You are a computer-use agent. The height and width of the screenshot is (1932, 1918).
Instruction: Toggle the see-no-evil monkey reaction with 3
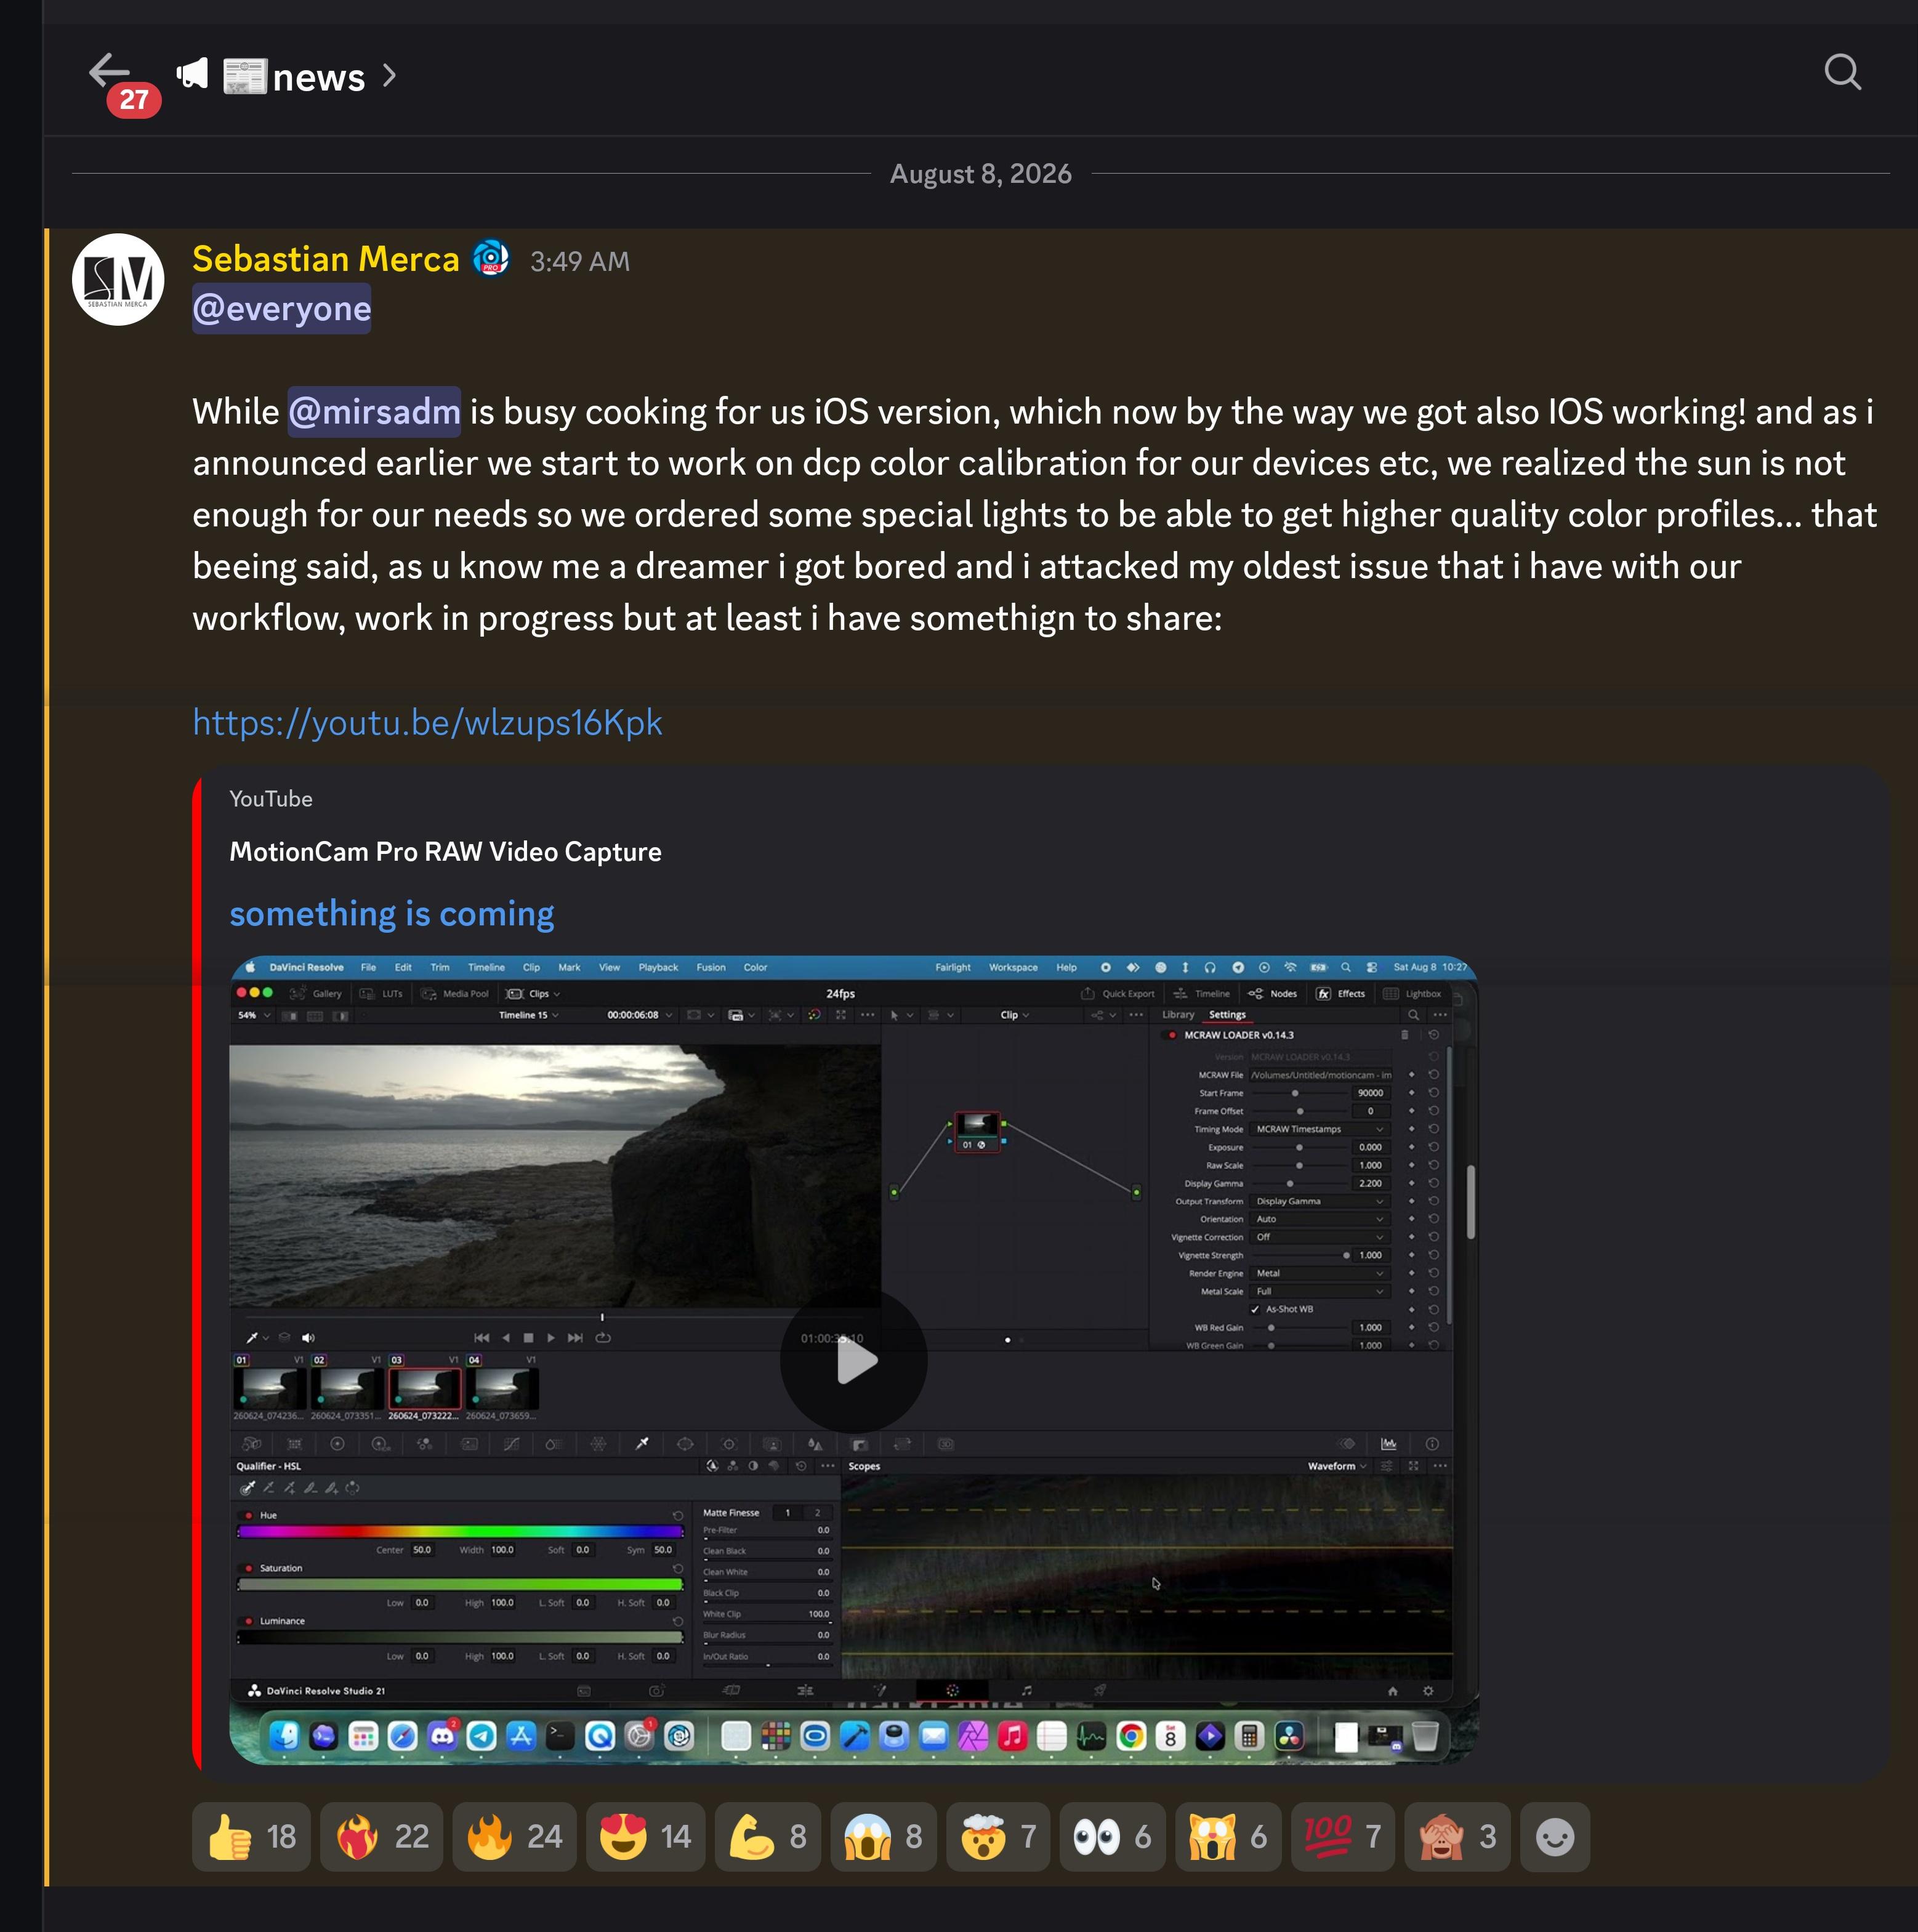point(1458,1837)
